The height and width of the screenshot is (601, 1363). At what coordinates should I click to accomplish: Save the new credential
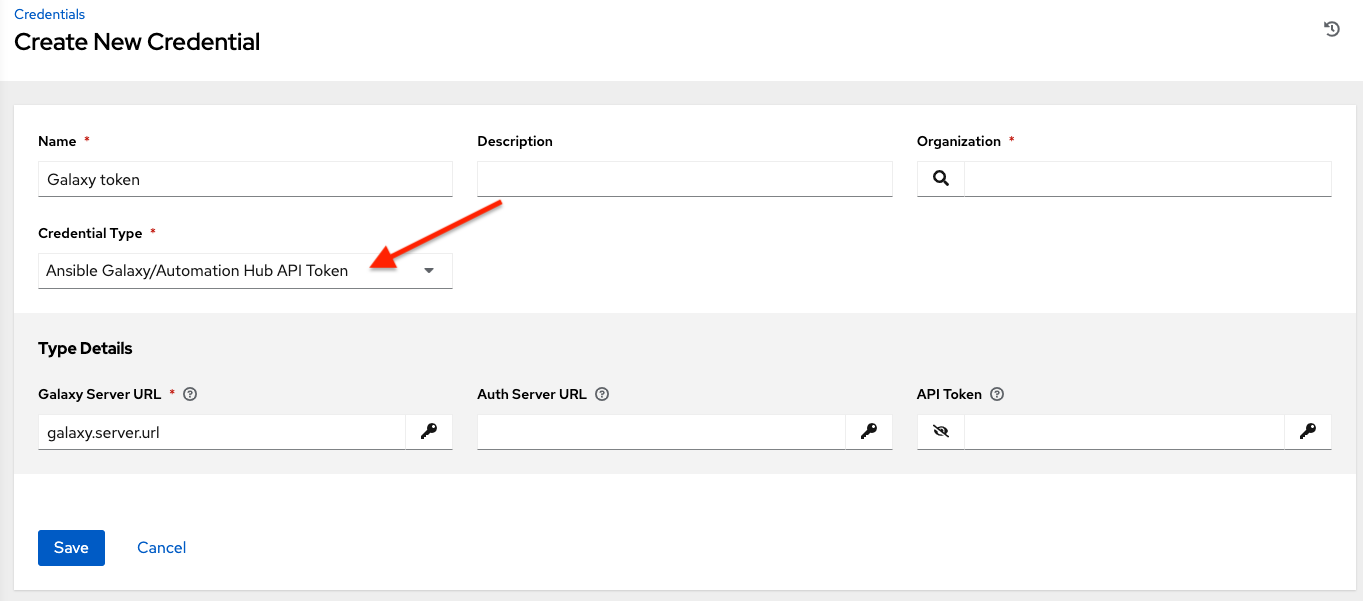tap(70, 547)
